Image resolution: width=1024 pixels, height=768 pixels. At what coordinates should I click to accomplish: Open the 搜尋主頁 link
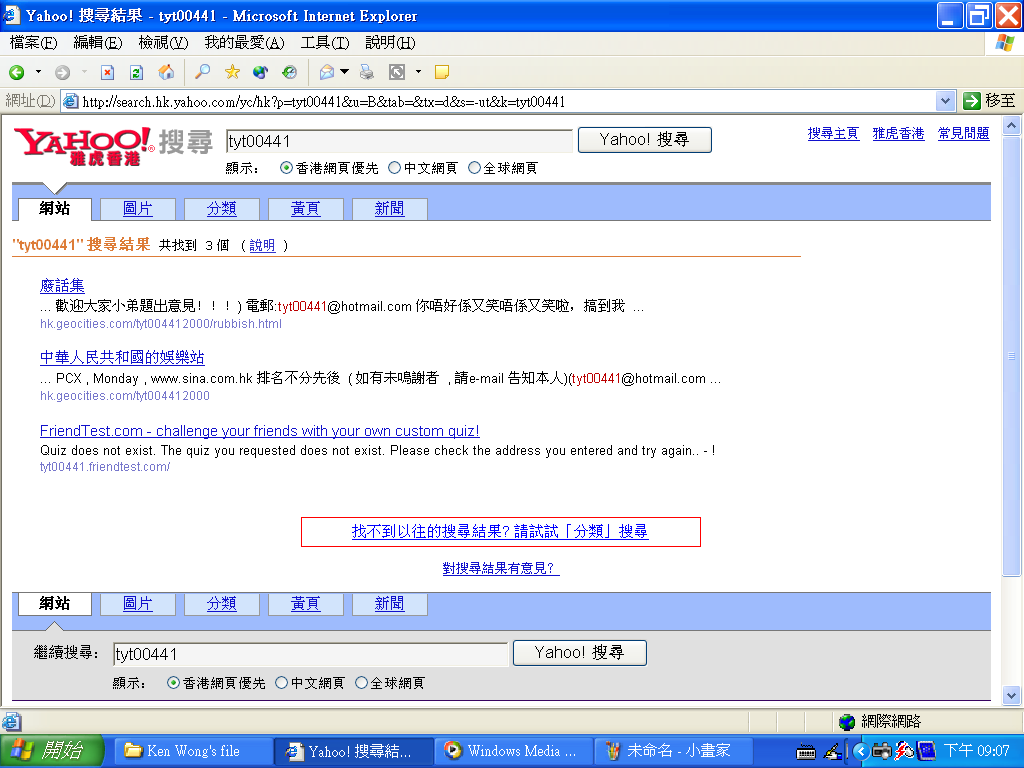[833, 133]
